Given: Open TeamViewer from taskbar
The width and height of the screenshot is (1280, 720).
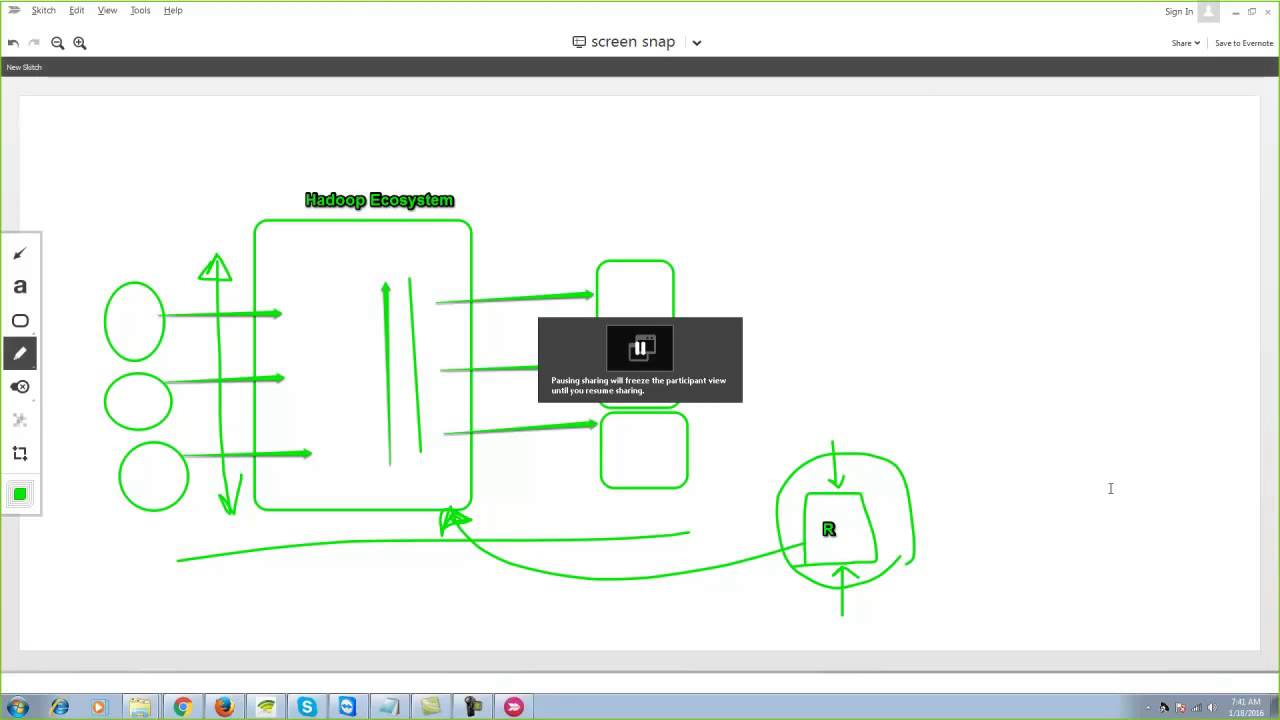Looking at the screenshot, I should [347, 707].
